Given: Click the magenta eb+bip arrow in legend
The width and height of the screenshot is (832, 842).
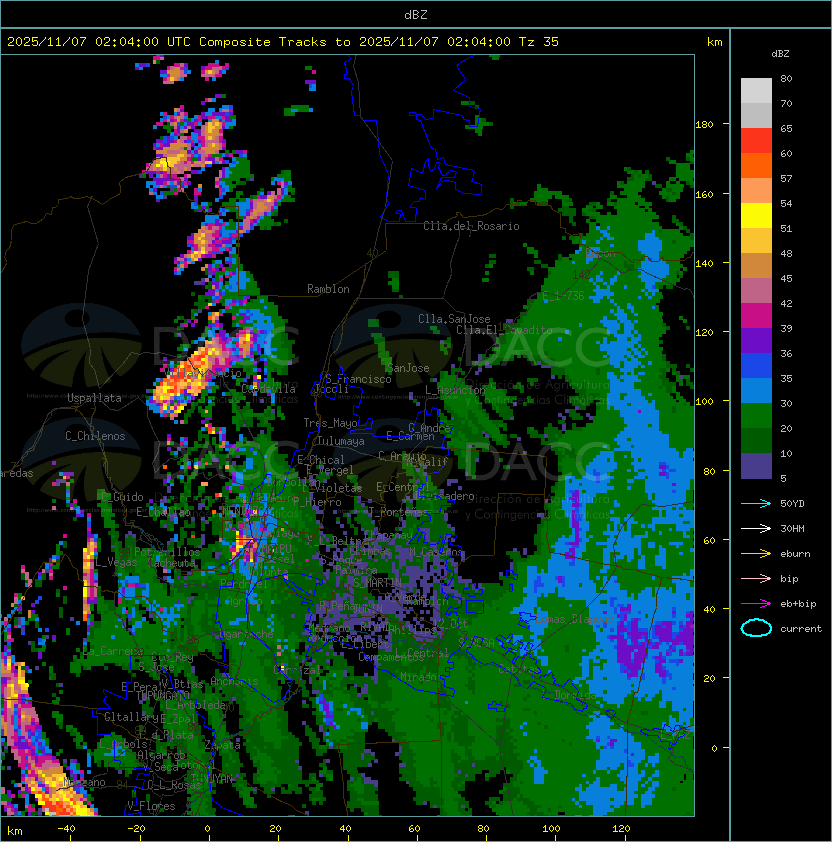Looking at the screenshot, I should click(x=756, y=604).
